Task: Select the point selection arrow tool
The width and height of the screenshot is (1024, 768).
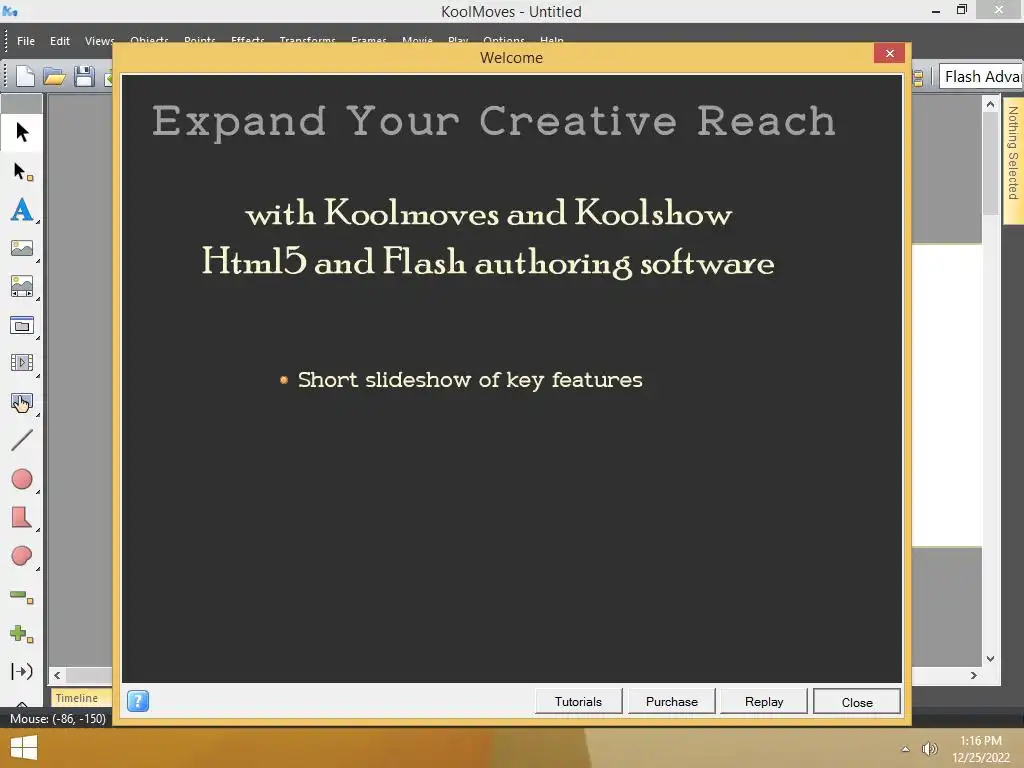Action: click(22, 172)
